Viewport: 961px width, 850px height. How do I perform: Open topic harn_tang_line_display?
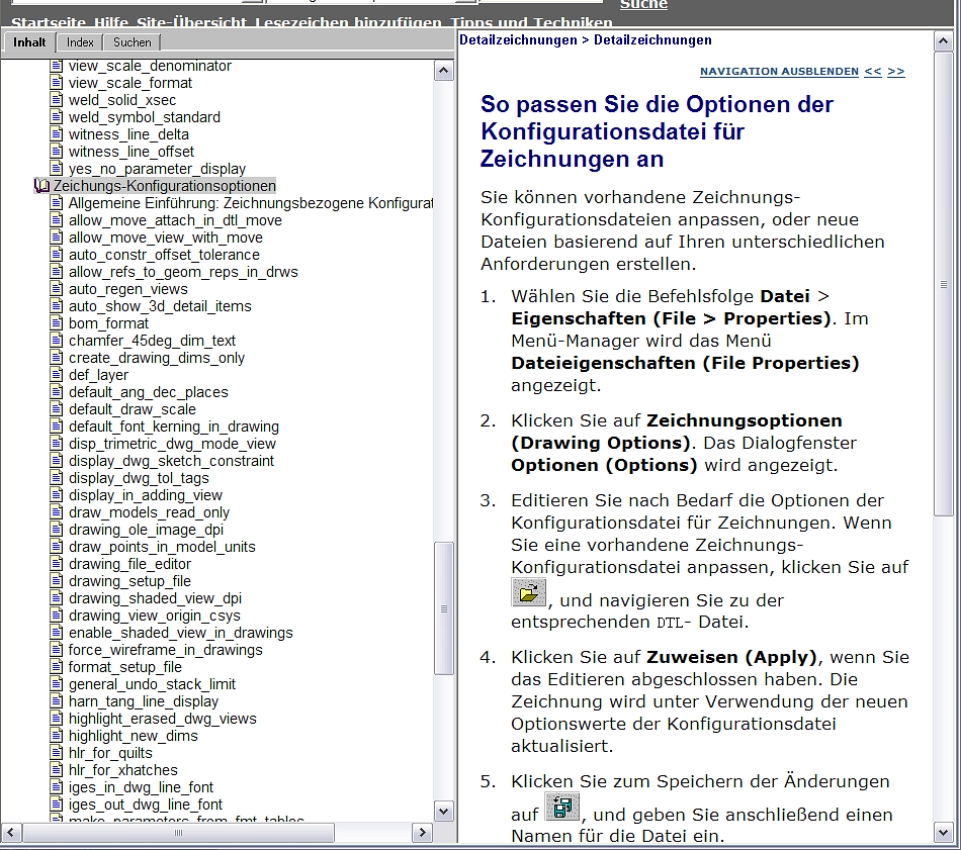pyautogui.click(x=143, y=701)
